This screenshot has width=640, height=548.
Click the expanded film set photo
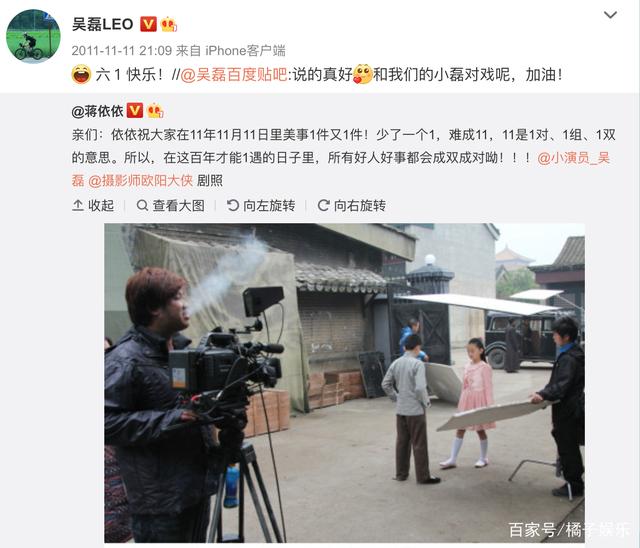[344, 383]
